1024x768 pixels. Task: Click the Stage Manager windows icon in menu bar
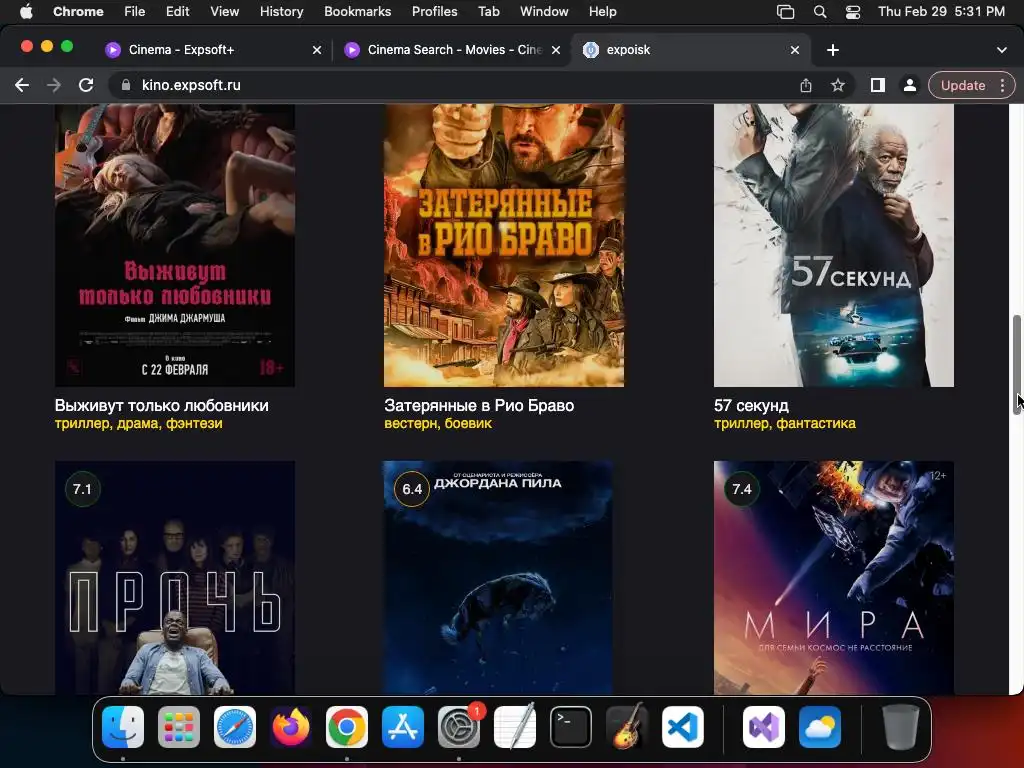click(x=786, y=12)
